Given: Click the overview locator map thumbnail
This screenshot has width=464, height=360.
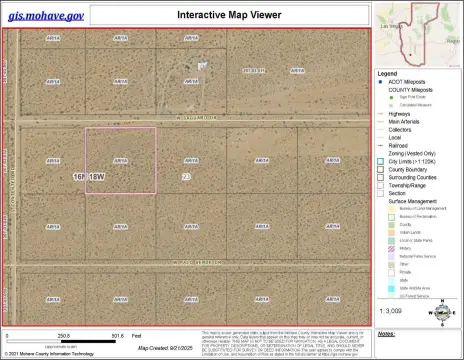Looking at the screenshot, I should click(x=418, y=35).
